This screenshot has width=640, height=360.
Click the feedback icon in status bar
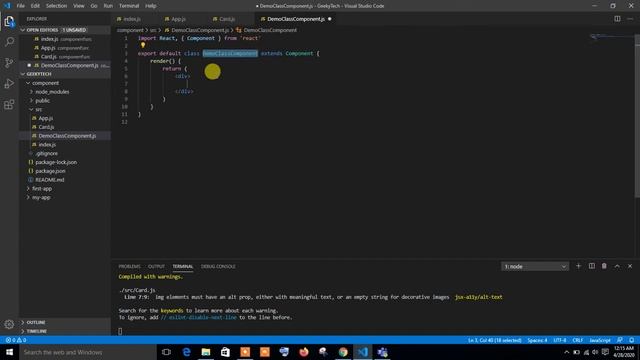pos(620,340)
